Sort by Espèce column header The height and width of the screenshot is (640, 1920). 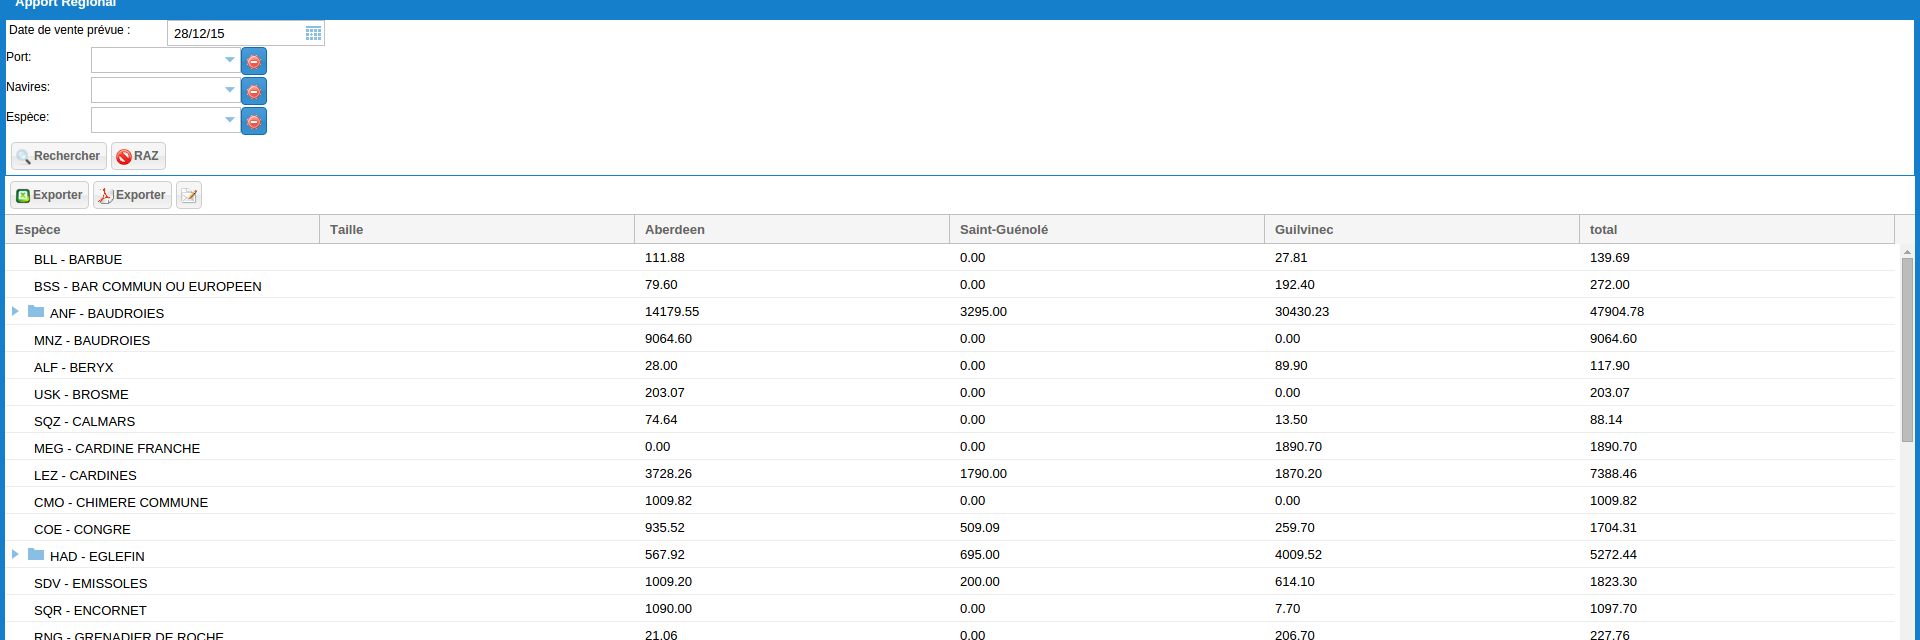click(x=162, y=229)
